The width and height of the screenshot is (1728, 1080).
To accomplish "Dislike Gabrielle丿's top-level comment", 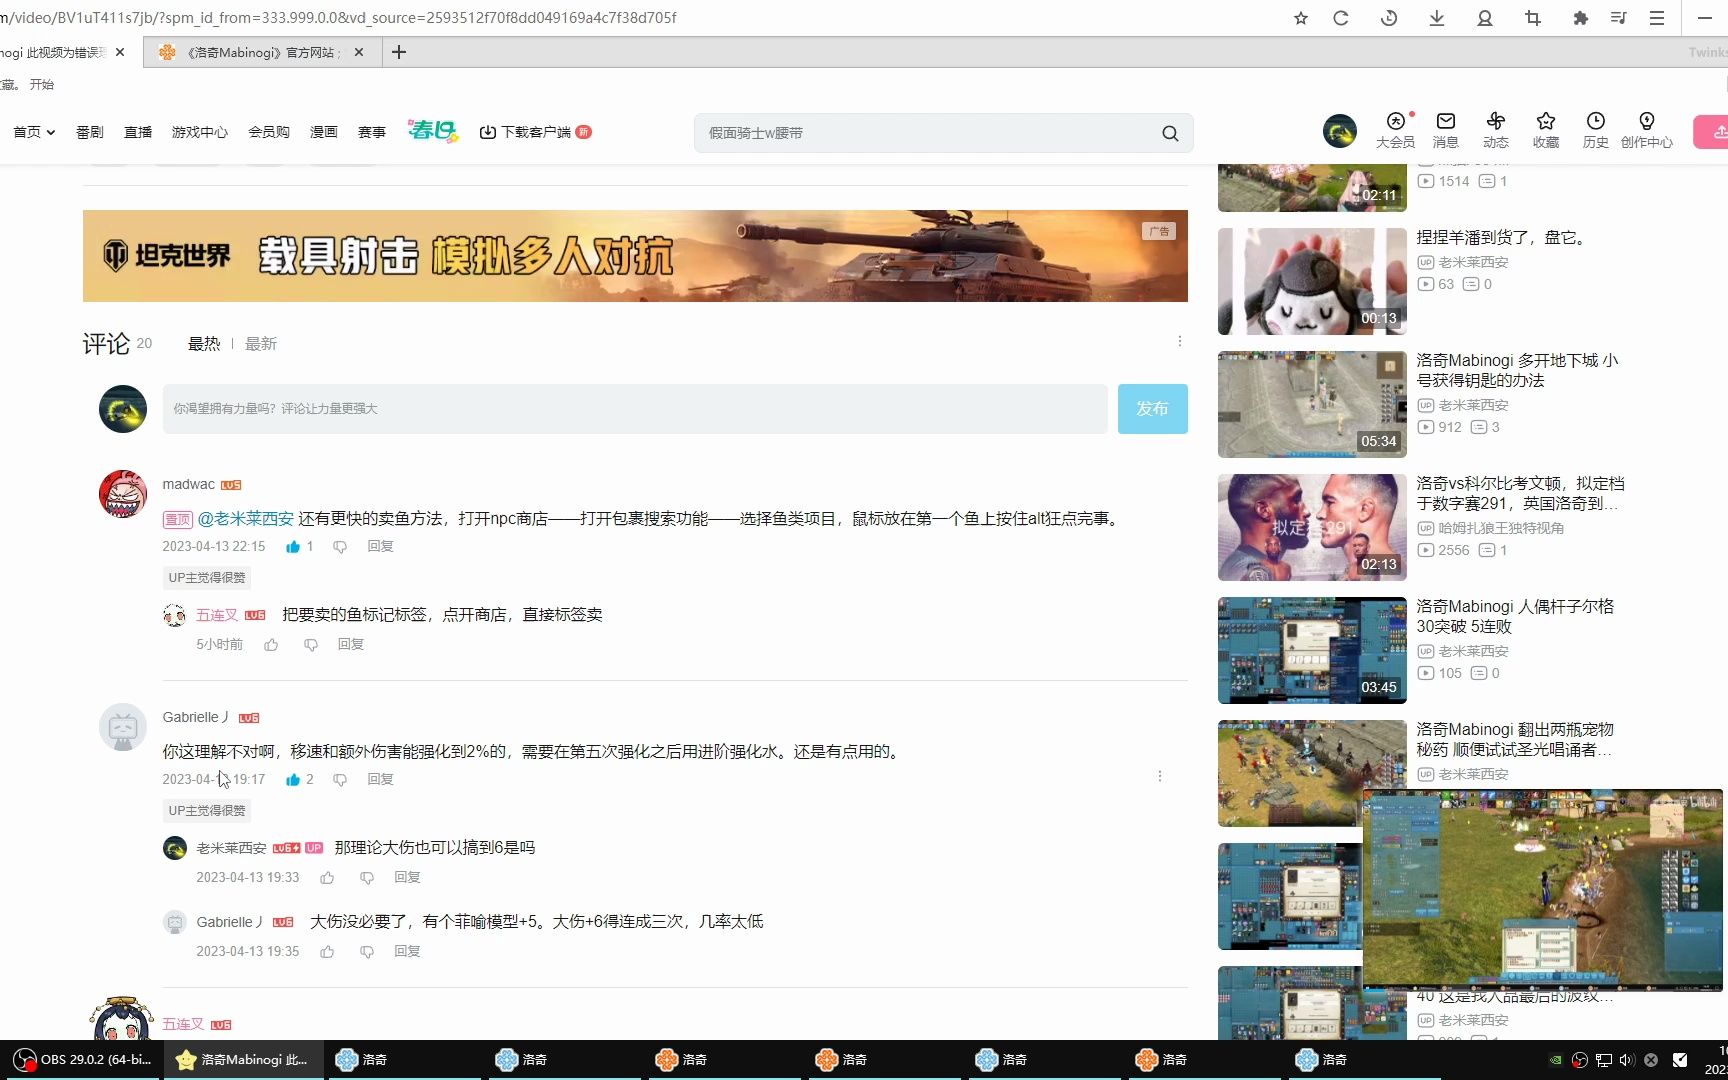I will coord(340,780).
